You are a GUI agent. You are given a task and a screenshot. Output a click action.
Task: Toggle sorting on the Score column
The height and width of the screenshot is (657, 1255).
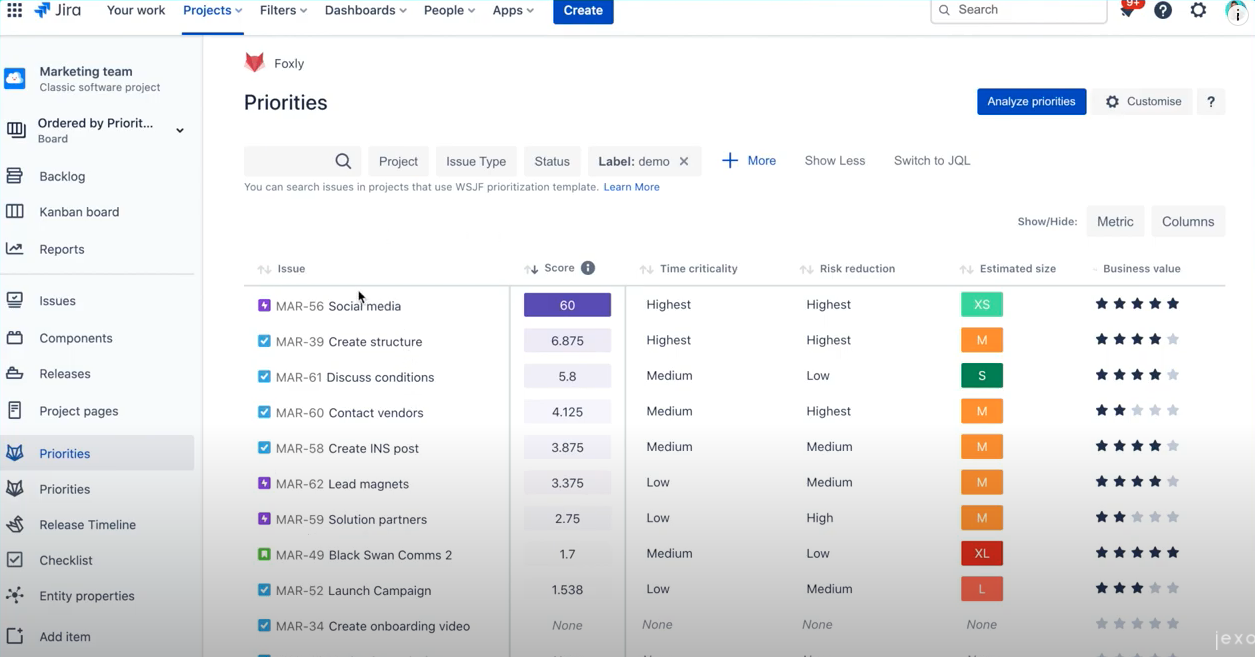530,268
